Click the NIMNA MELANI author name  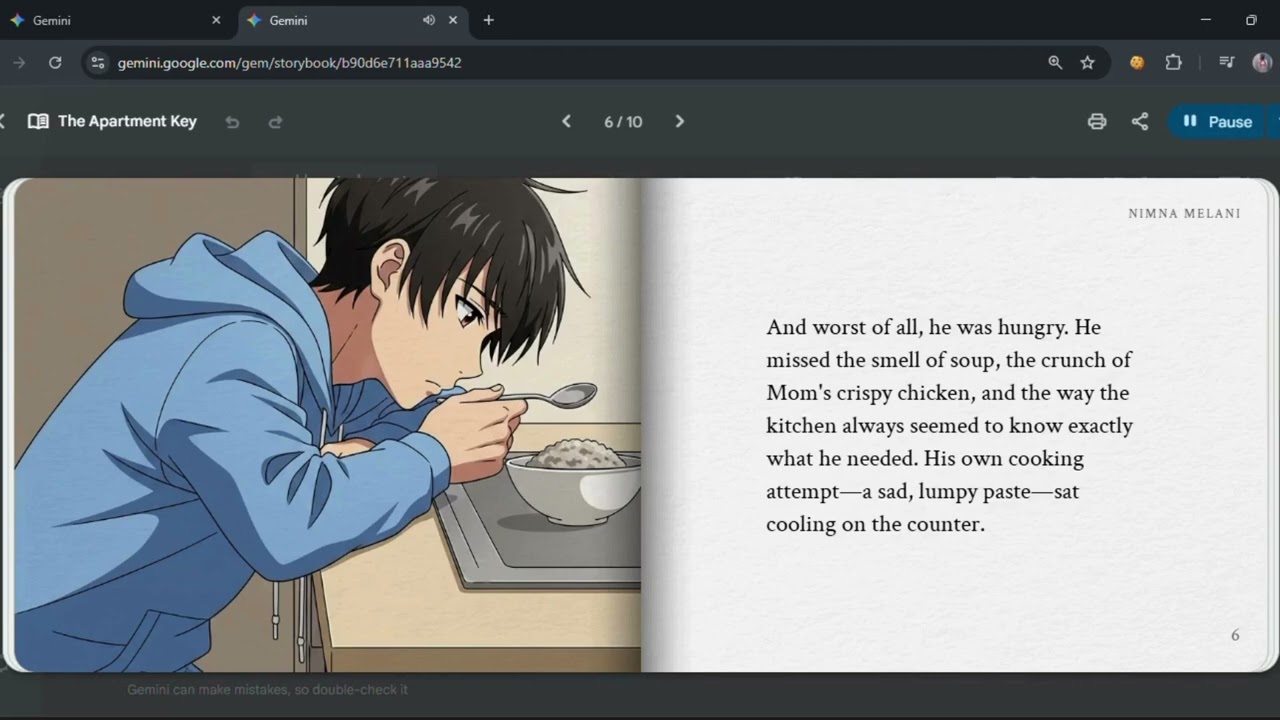click(1184, 213)
